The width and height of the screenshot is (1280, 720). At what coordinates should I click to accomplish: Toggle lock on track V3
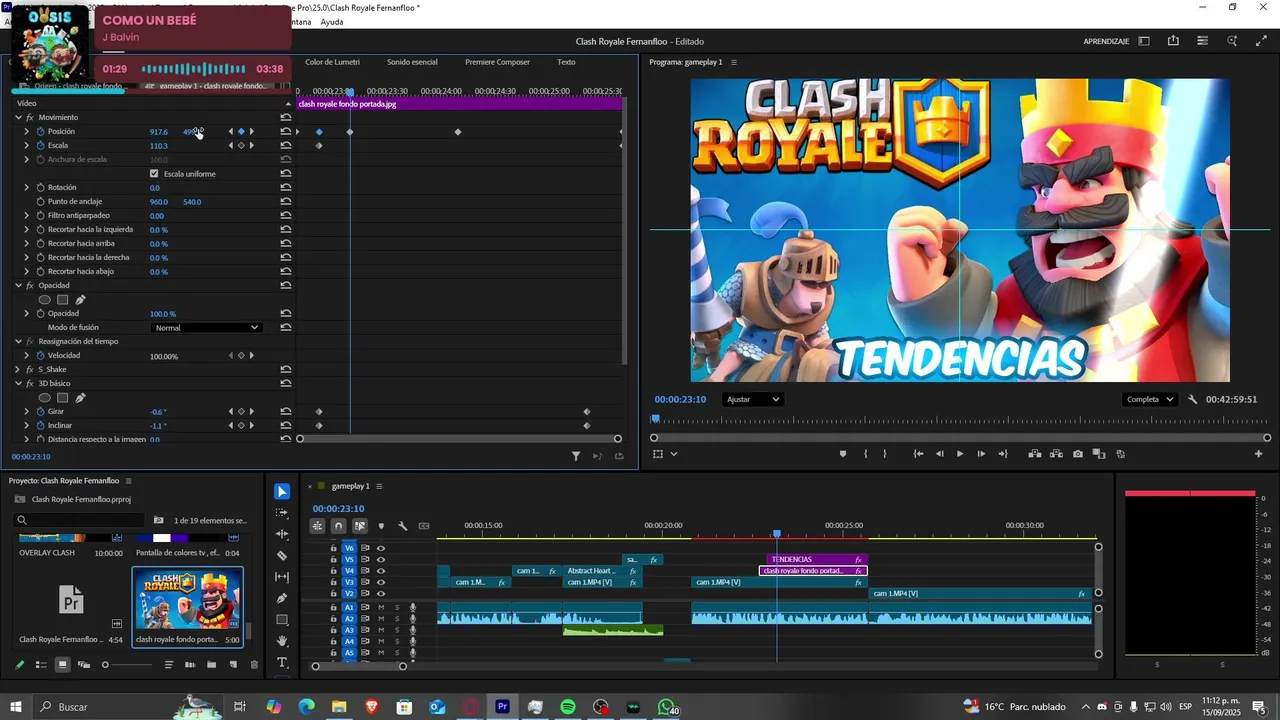coord(334,582)
